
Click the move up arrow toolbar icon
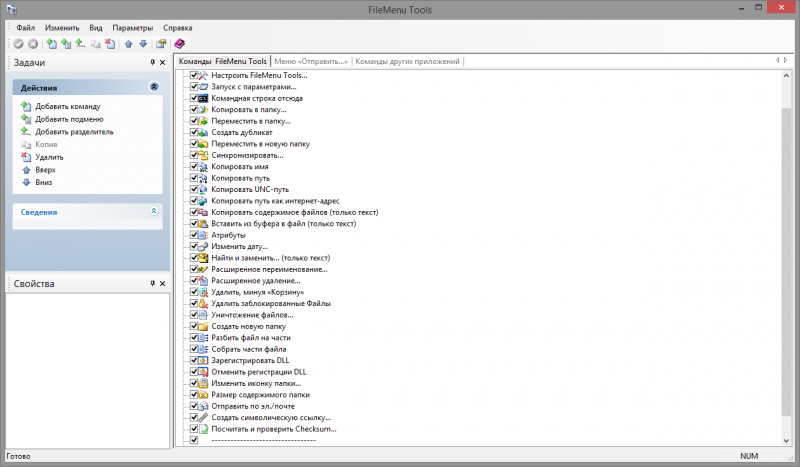129,44
